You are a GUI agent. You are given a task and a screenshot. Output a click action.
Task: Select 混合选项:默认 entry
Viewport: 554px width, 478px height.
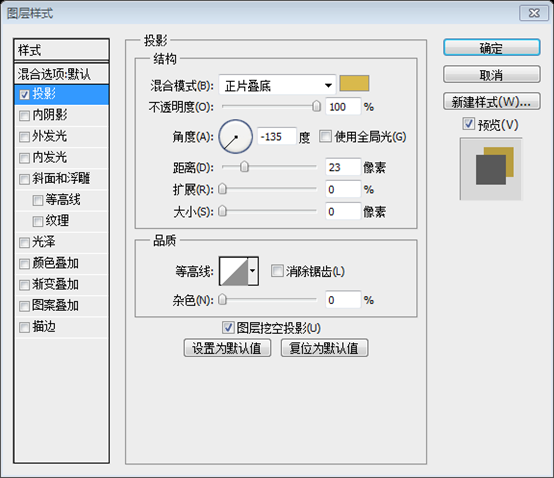(x=61, y=74)
